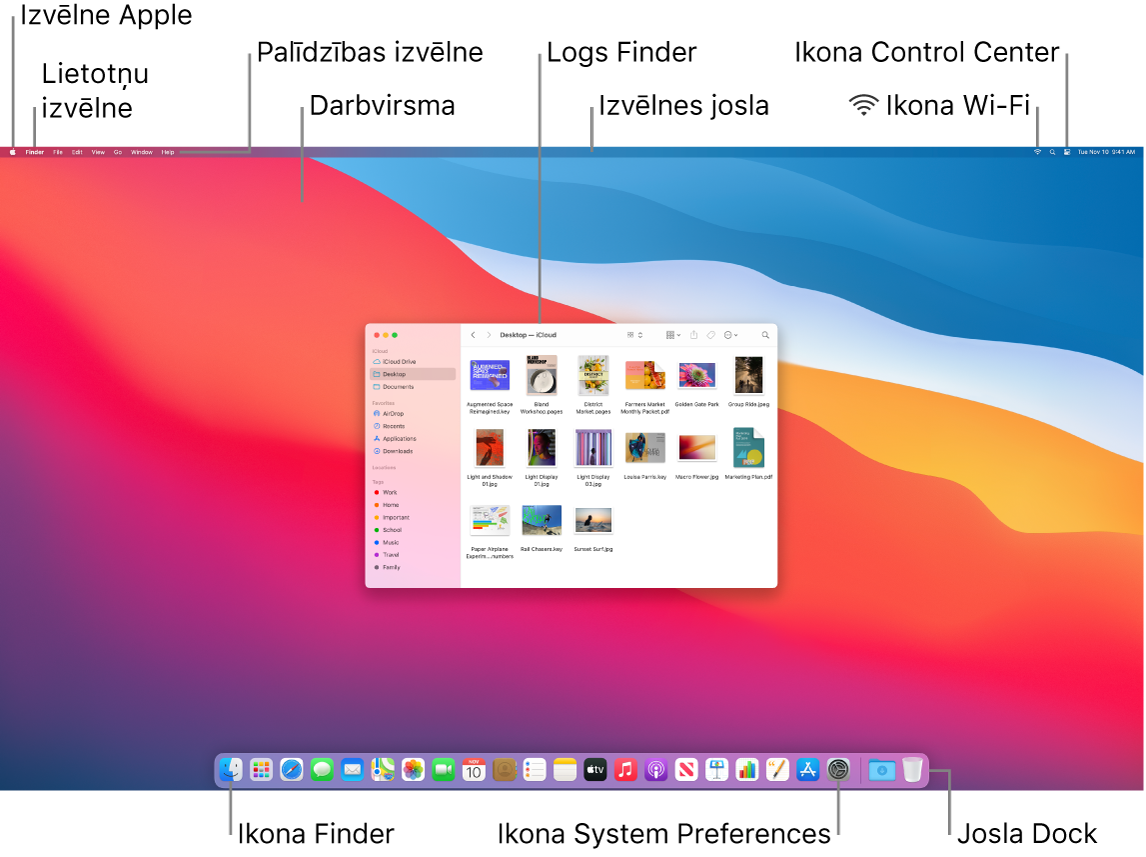Open the File menu
1146x857 pixels.
(58, 152)
